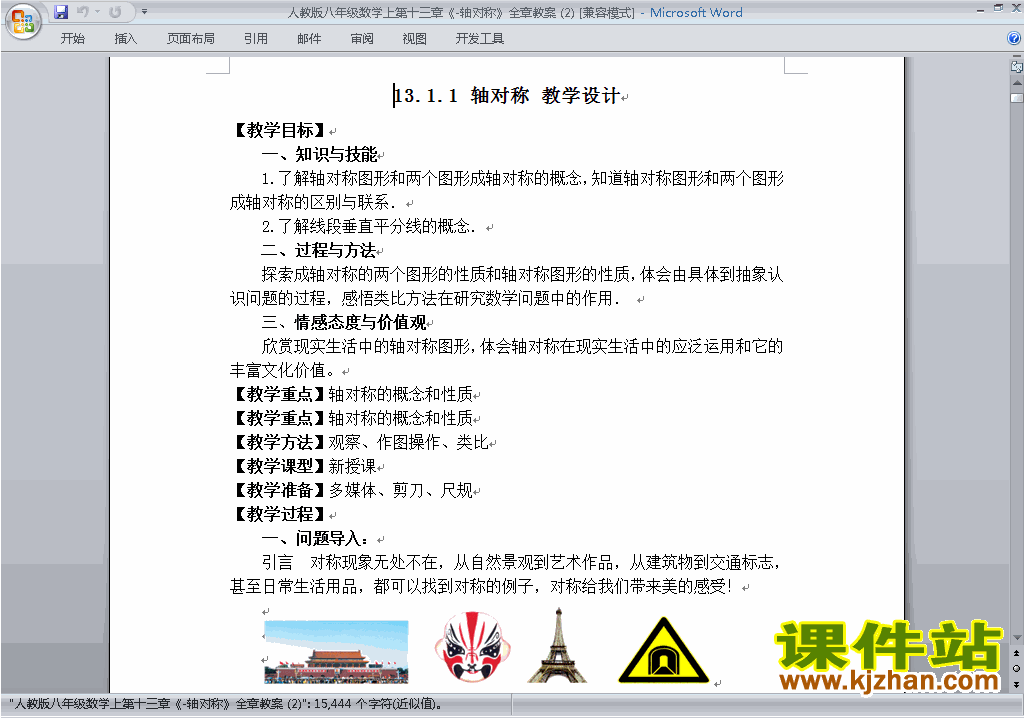Open the 审阅 ribbon tab
1024x718 pixels.
pyautogui.click(x=362, y=39)
